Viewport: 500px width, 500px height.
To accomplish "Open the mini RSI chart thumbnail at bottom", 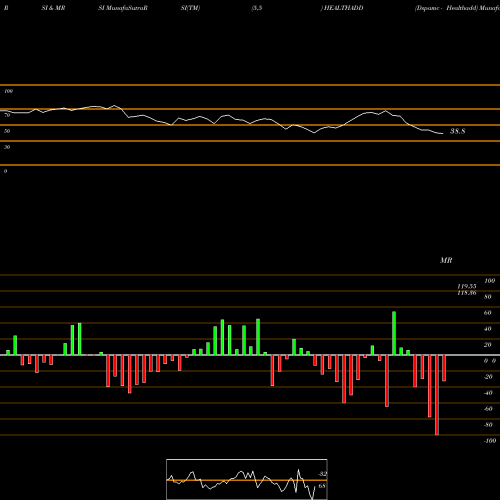I will point(247,479).
